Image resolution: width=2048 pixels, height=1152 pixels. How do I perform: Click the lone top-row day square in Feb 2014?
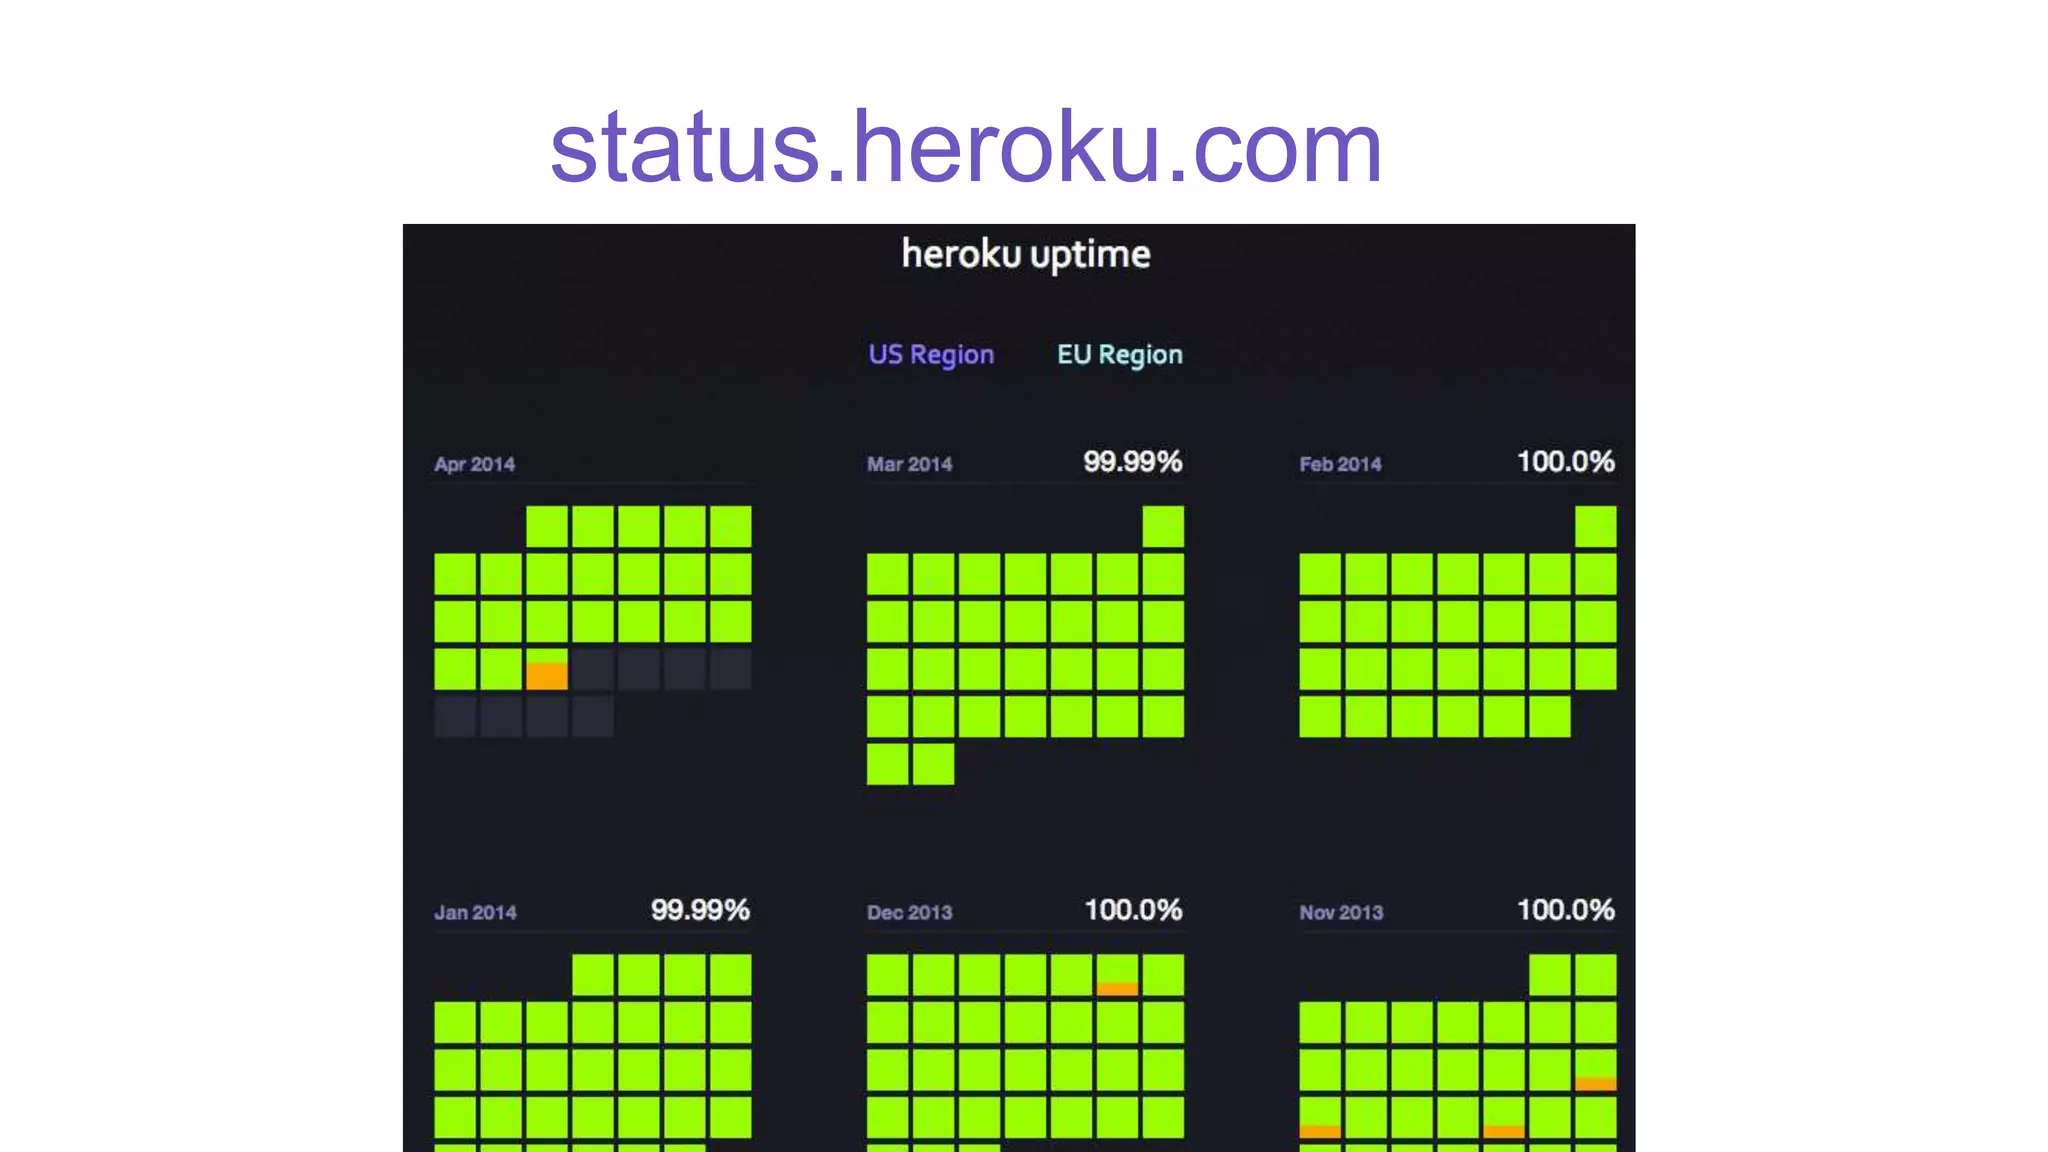coord(1595,527)
